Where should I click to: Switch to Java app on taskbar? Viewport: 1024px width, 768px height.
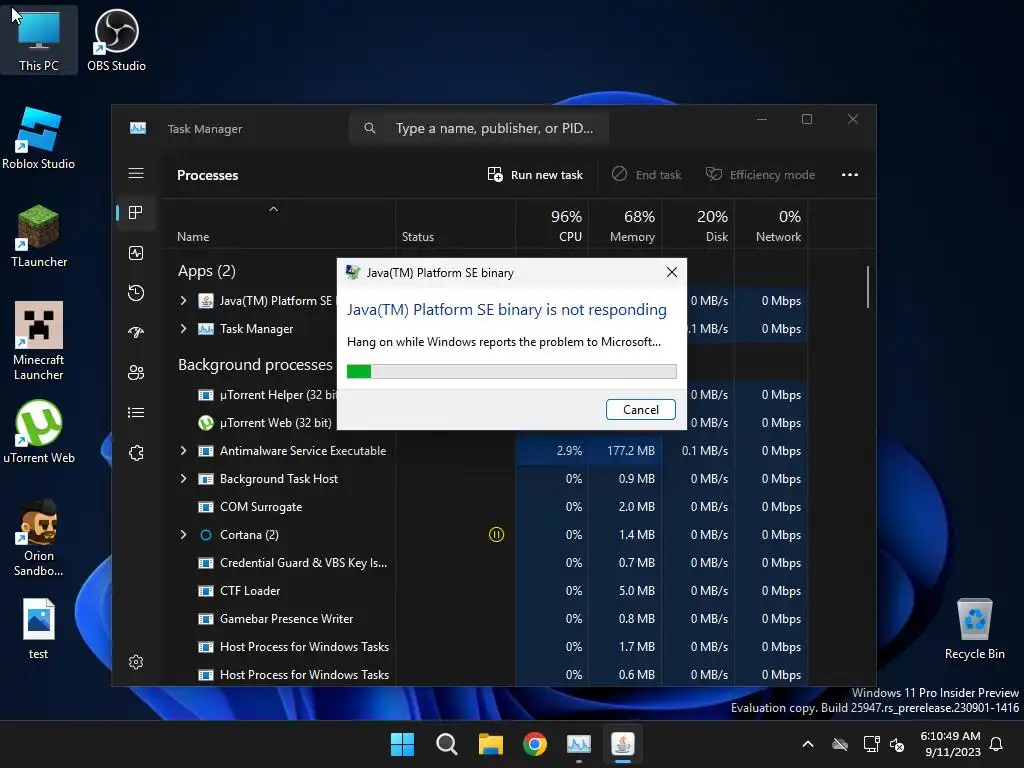(623, 744)
